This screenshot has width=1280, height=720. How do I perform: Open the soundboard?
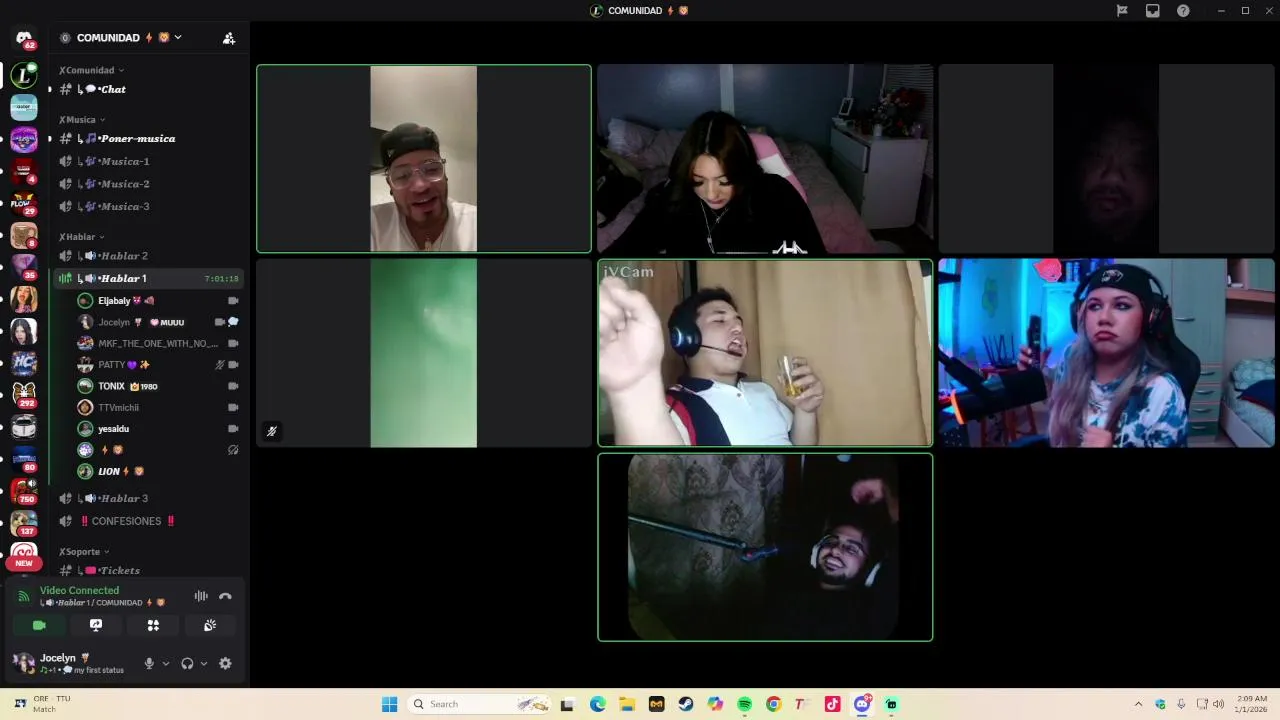coord(210,625)
